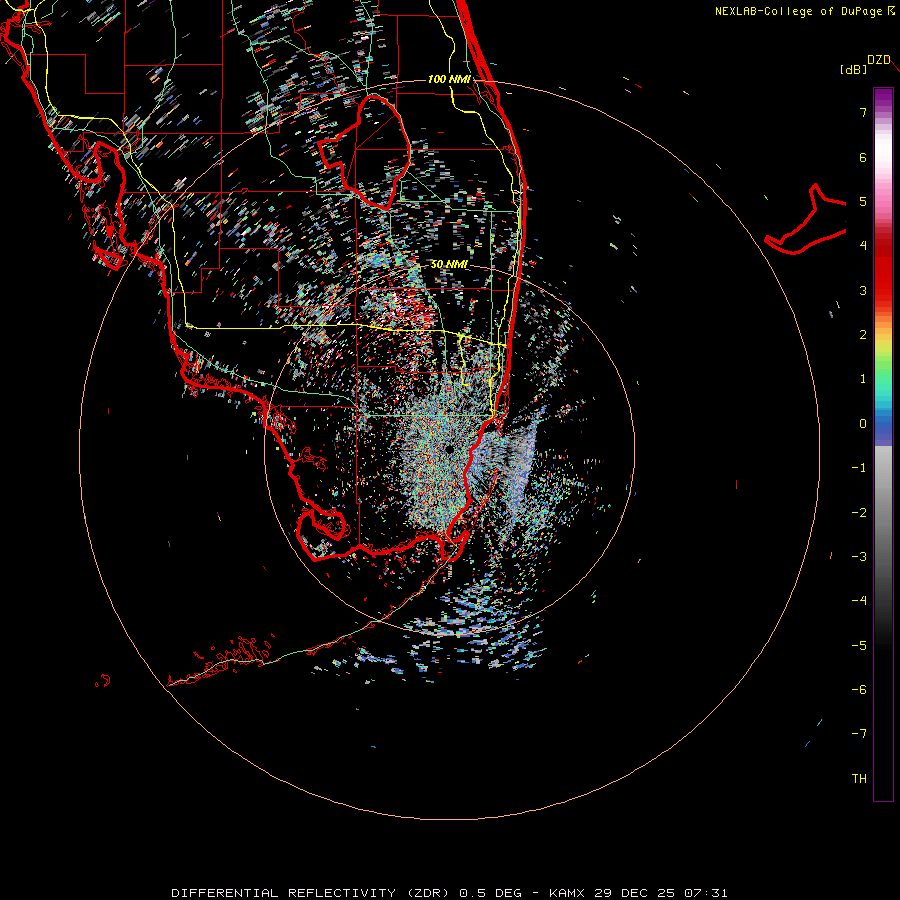Screen dimensions: 900x900
Task: Click the 07:31 timestamp
Action: [x=706, y=893]
